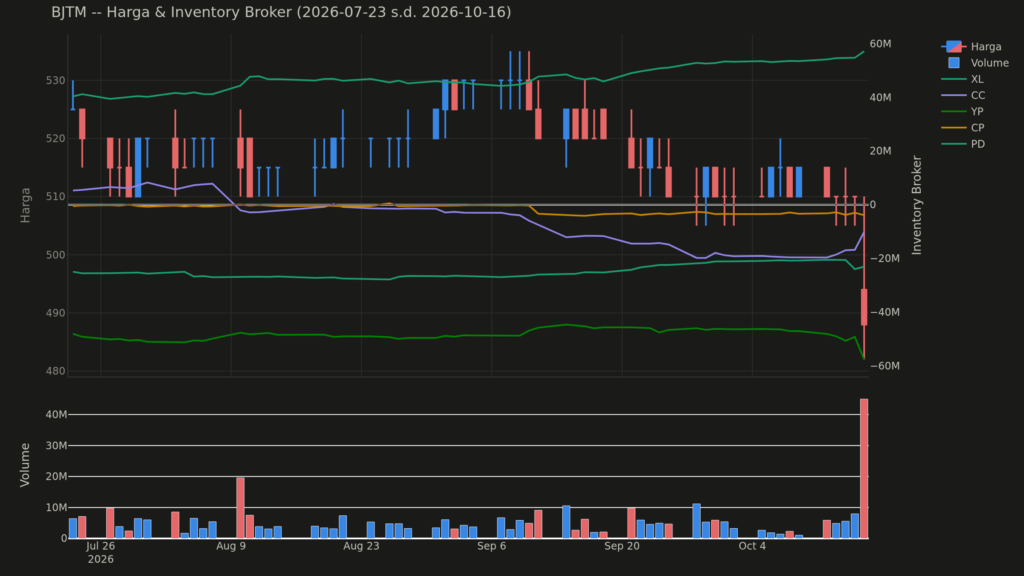
Task: Click the chart title BJTM Harga & Inventory Broker
Action: [281, 12]
